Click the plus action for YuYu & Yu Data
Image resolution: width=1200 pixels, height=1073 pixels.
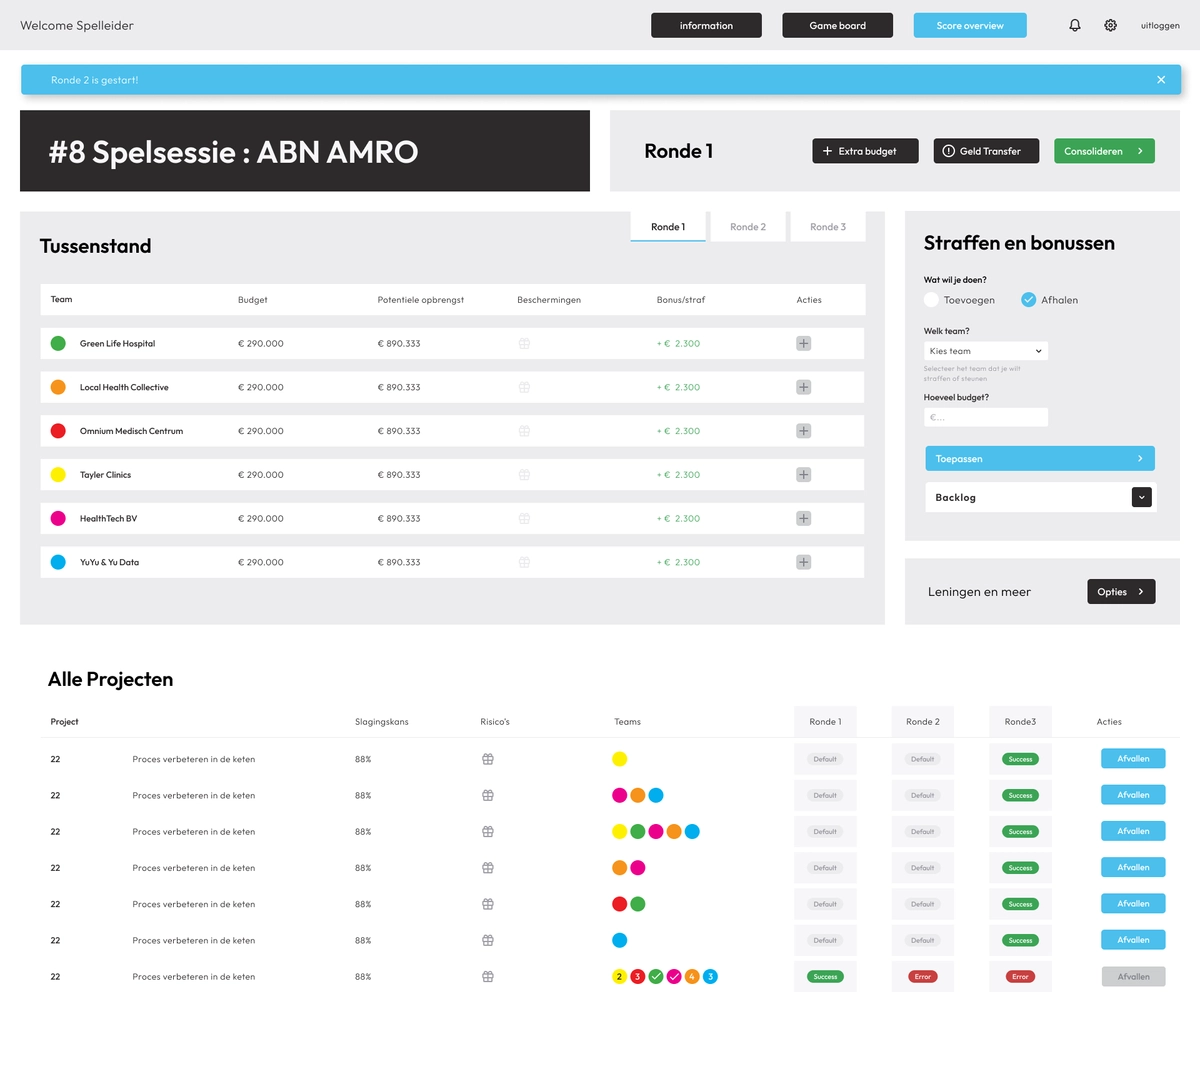(x=803, y=562)
